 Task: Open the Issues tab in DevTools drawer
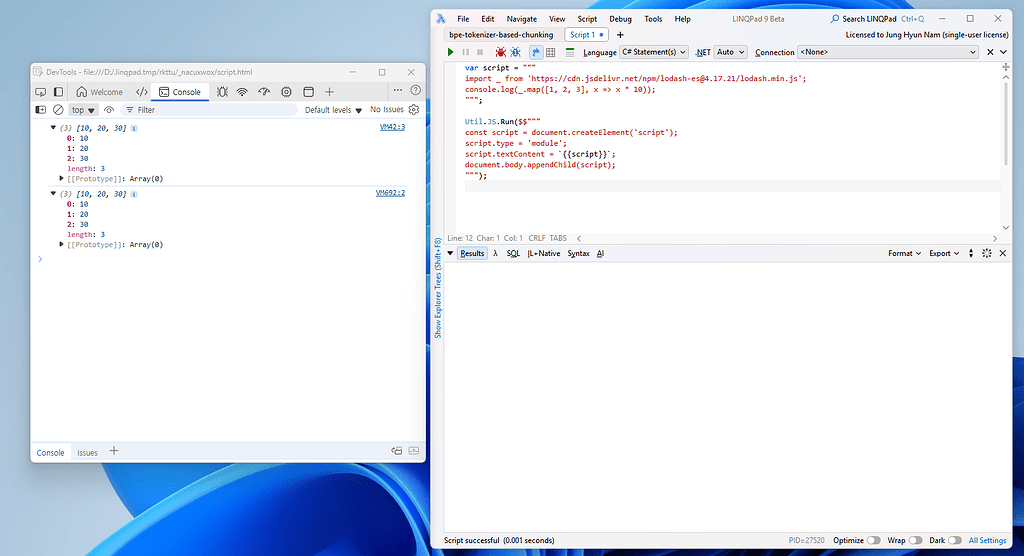click(88, 453)
